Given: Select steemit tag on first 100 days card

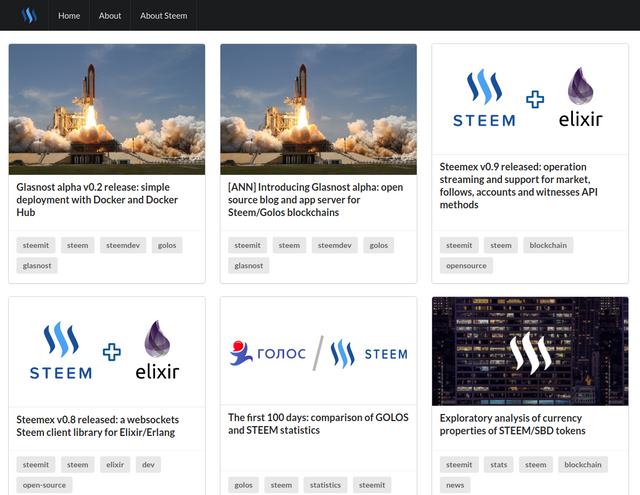Looking at the screenshot, I should point(372,485).
